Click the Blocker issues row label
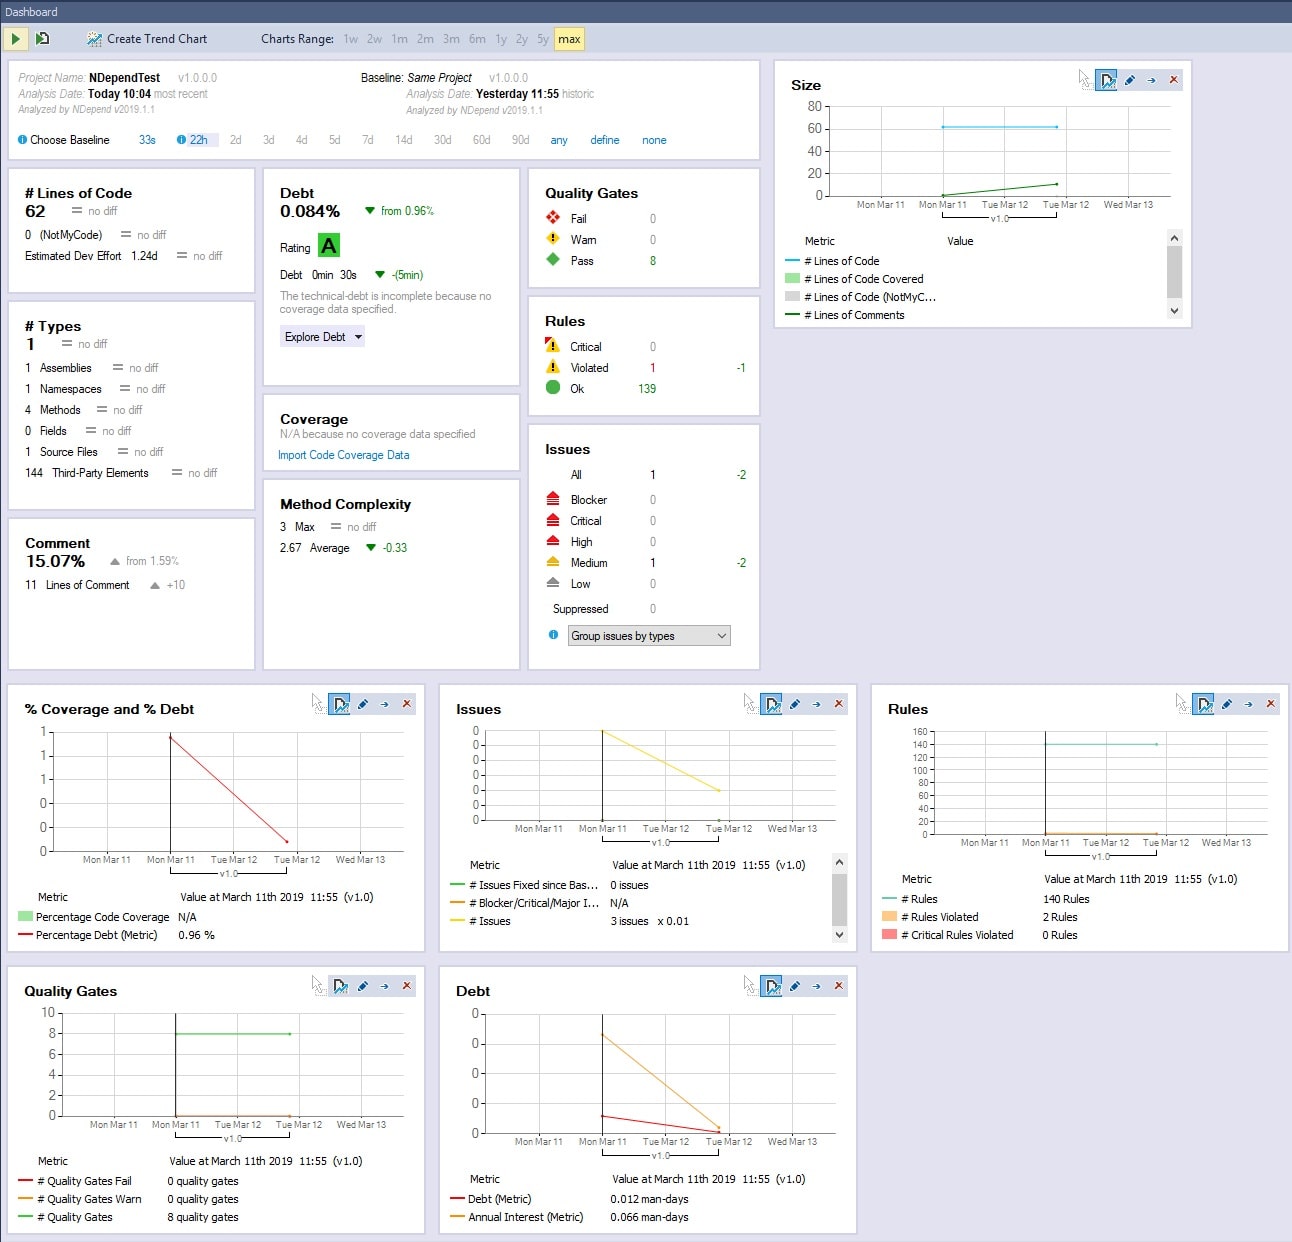This screenshot has width=1292, height=1242. tap(589, 500)
